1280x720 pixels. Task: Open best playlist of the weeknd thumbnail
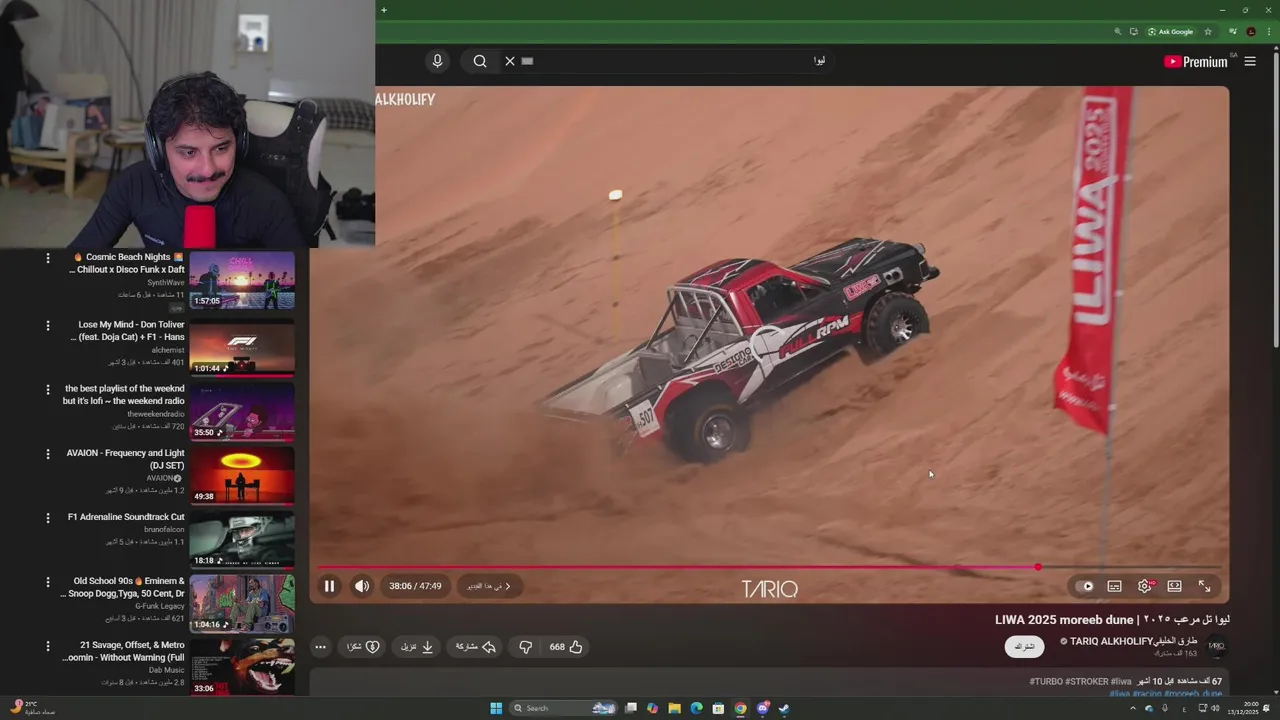tap(242, 411)
